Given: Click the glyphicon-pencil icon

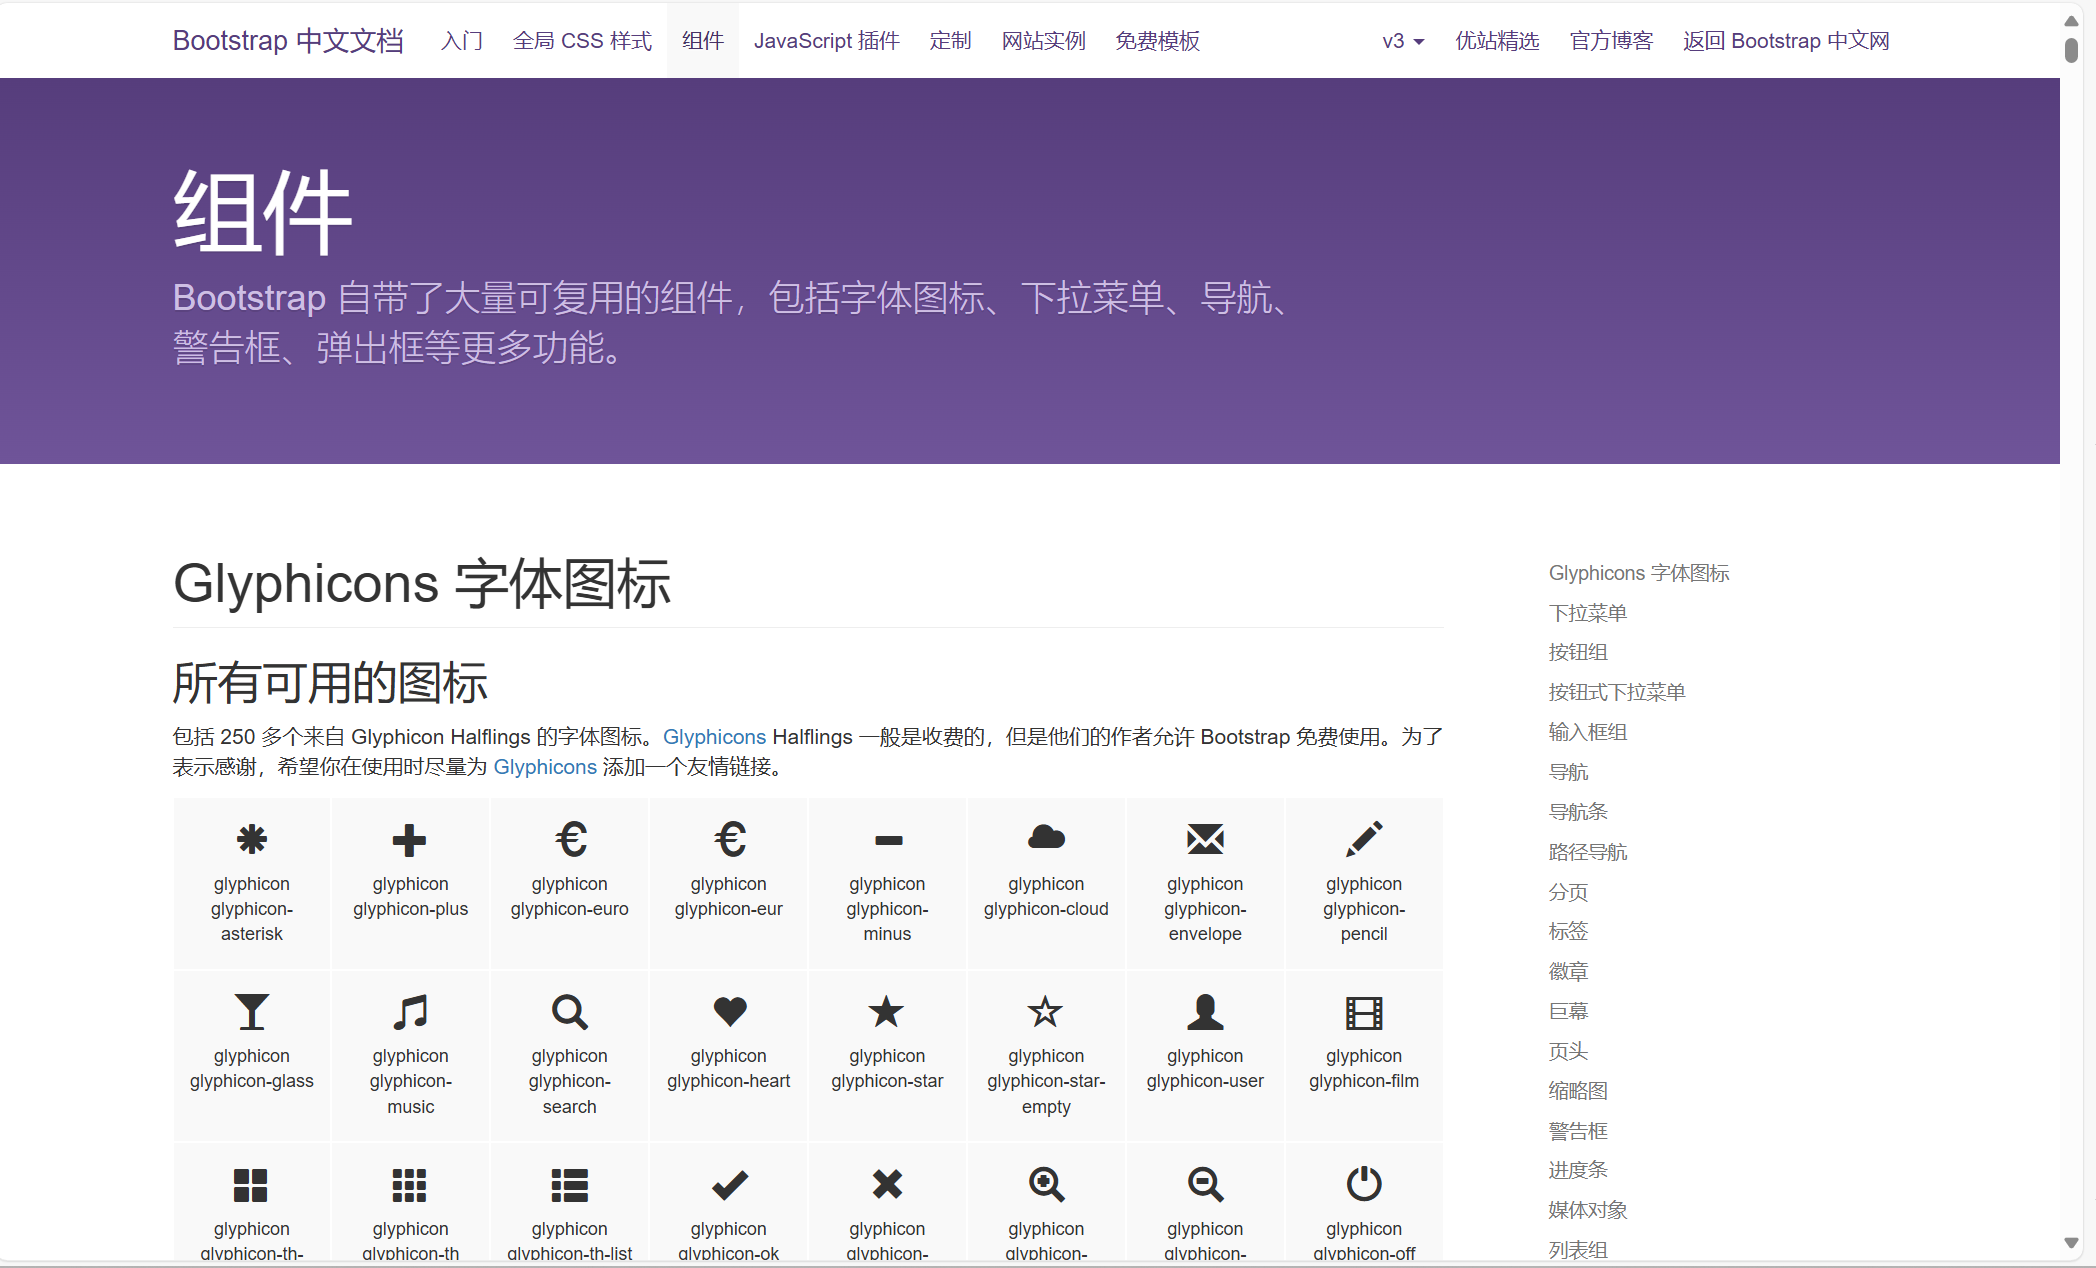Looking at the screenshot, I should 1364,839.
